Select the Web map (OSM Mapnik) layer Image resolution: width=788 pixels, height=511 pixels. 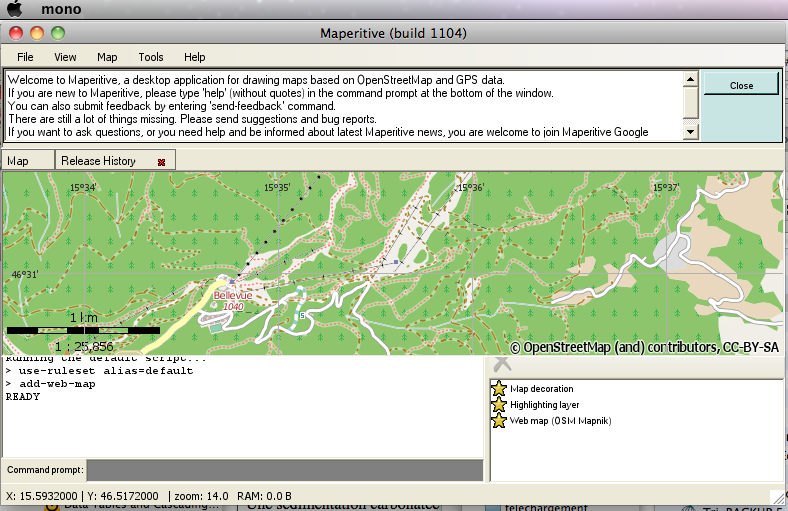tap(560, 421)
